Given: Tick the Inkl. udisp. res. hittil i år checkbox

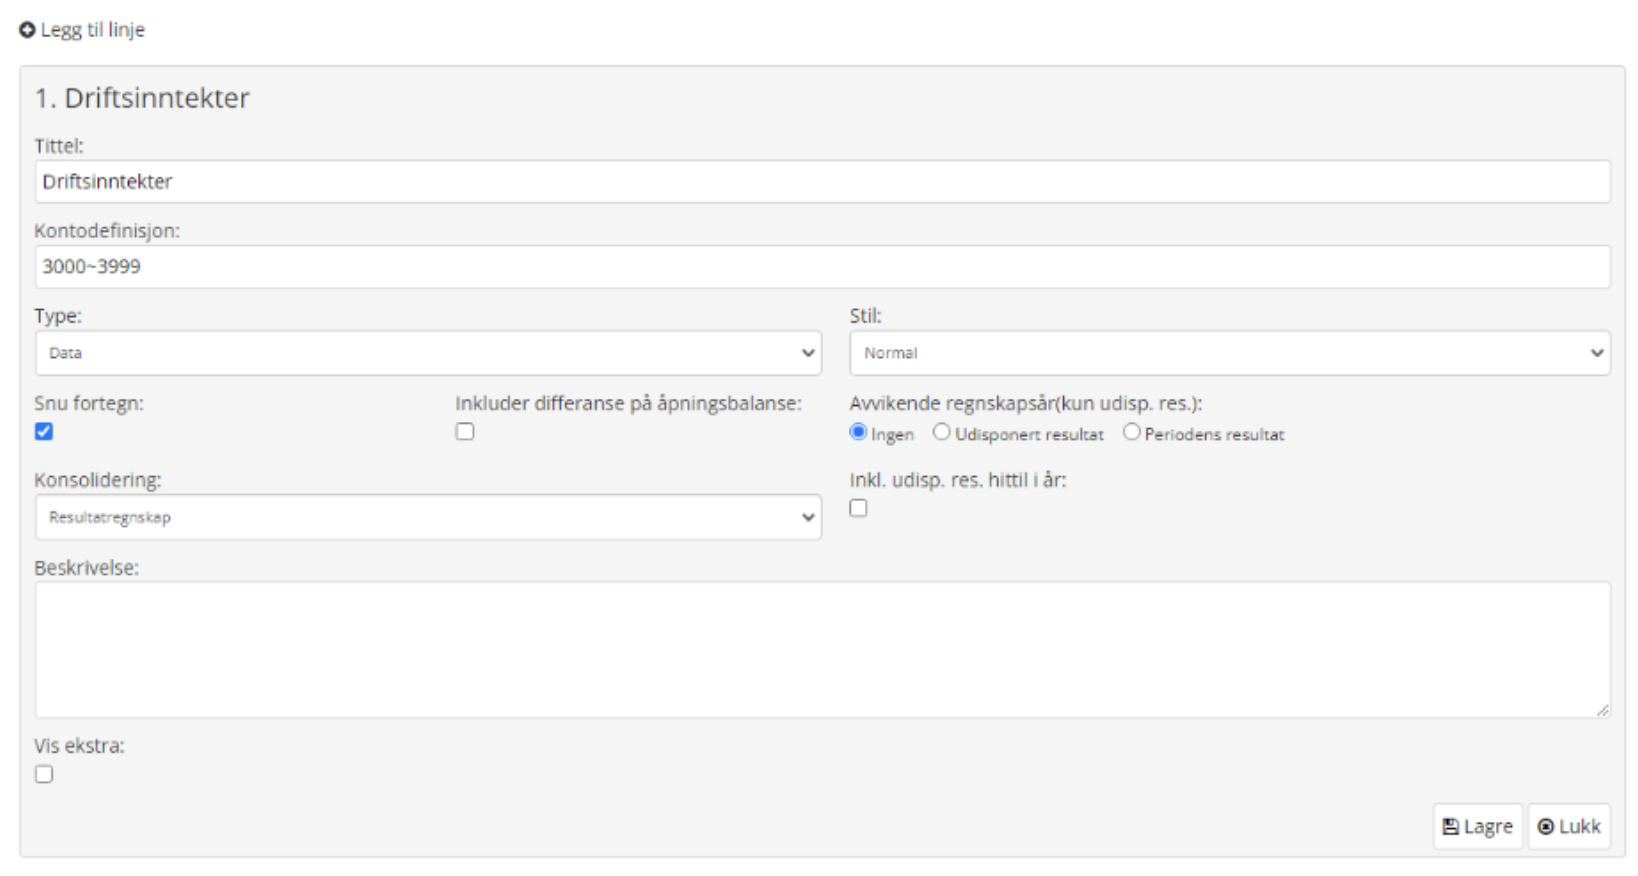Looking at the screenshot, I should pos(858,508).
